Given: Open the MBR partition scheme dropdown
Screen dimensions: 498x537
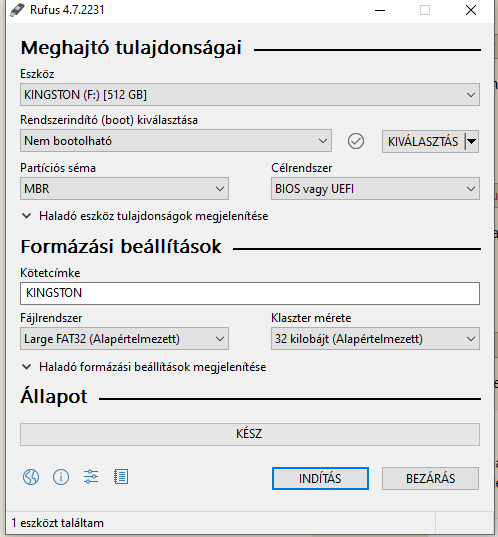Looking at the screenshot, I should click(124, 189).
